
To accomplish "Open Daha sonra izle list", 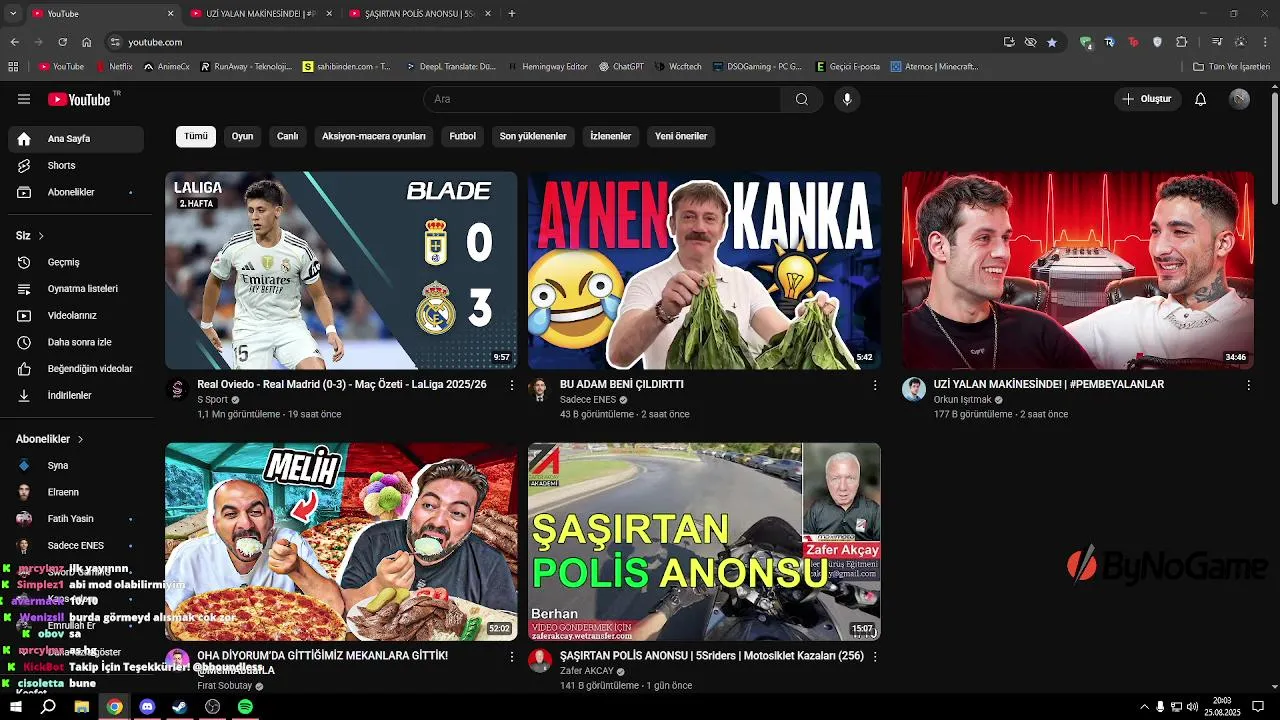I will 76,342.
